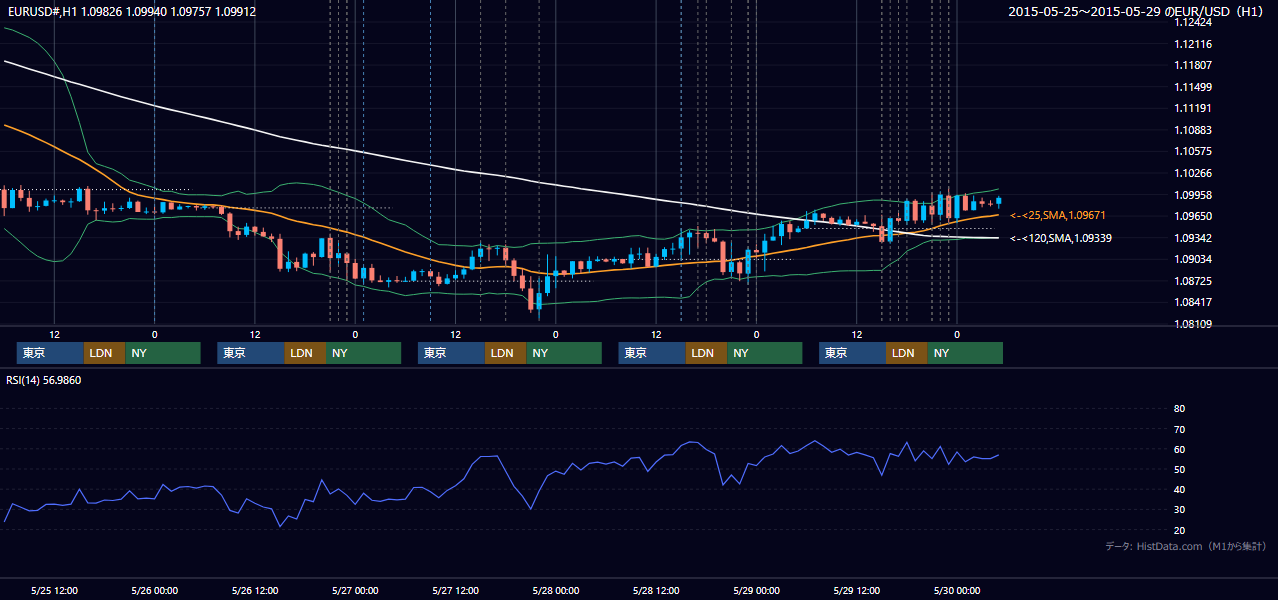
Task: Click RSI scale value 70
Action: (x=1179, y=429)
